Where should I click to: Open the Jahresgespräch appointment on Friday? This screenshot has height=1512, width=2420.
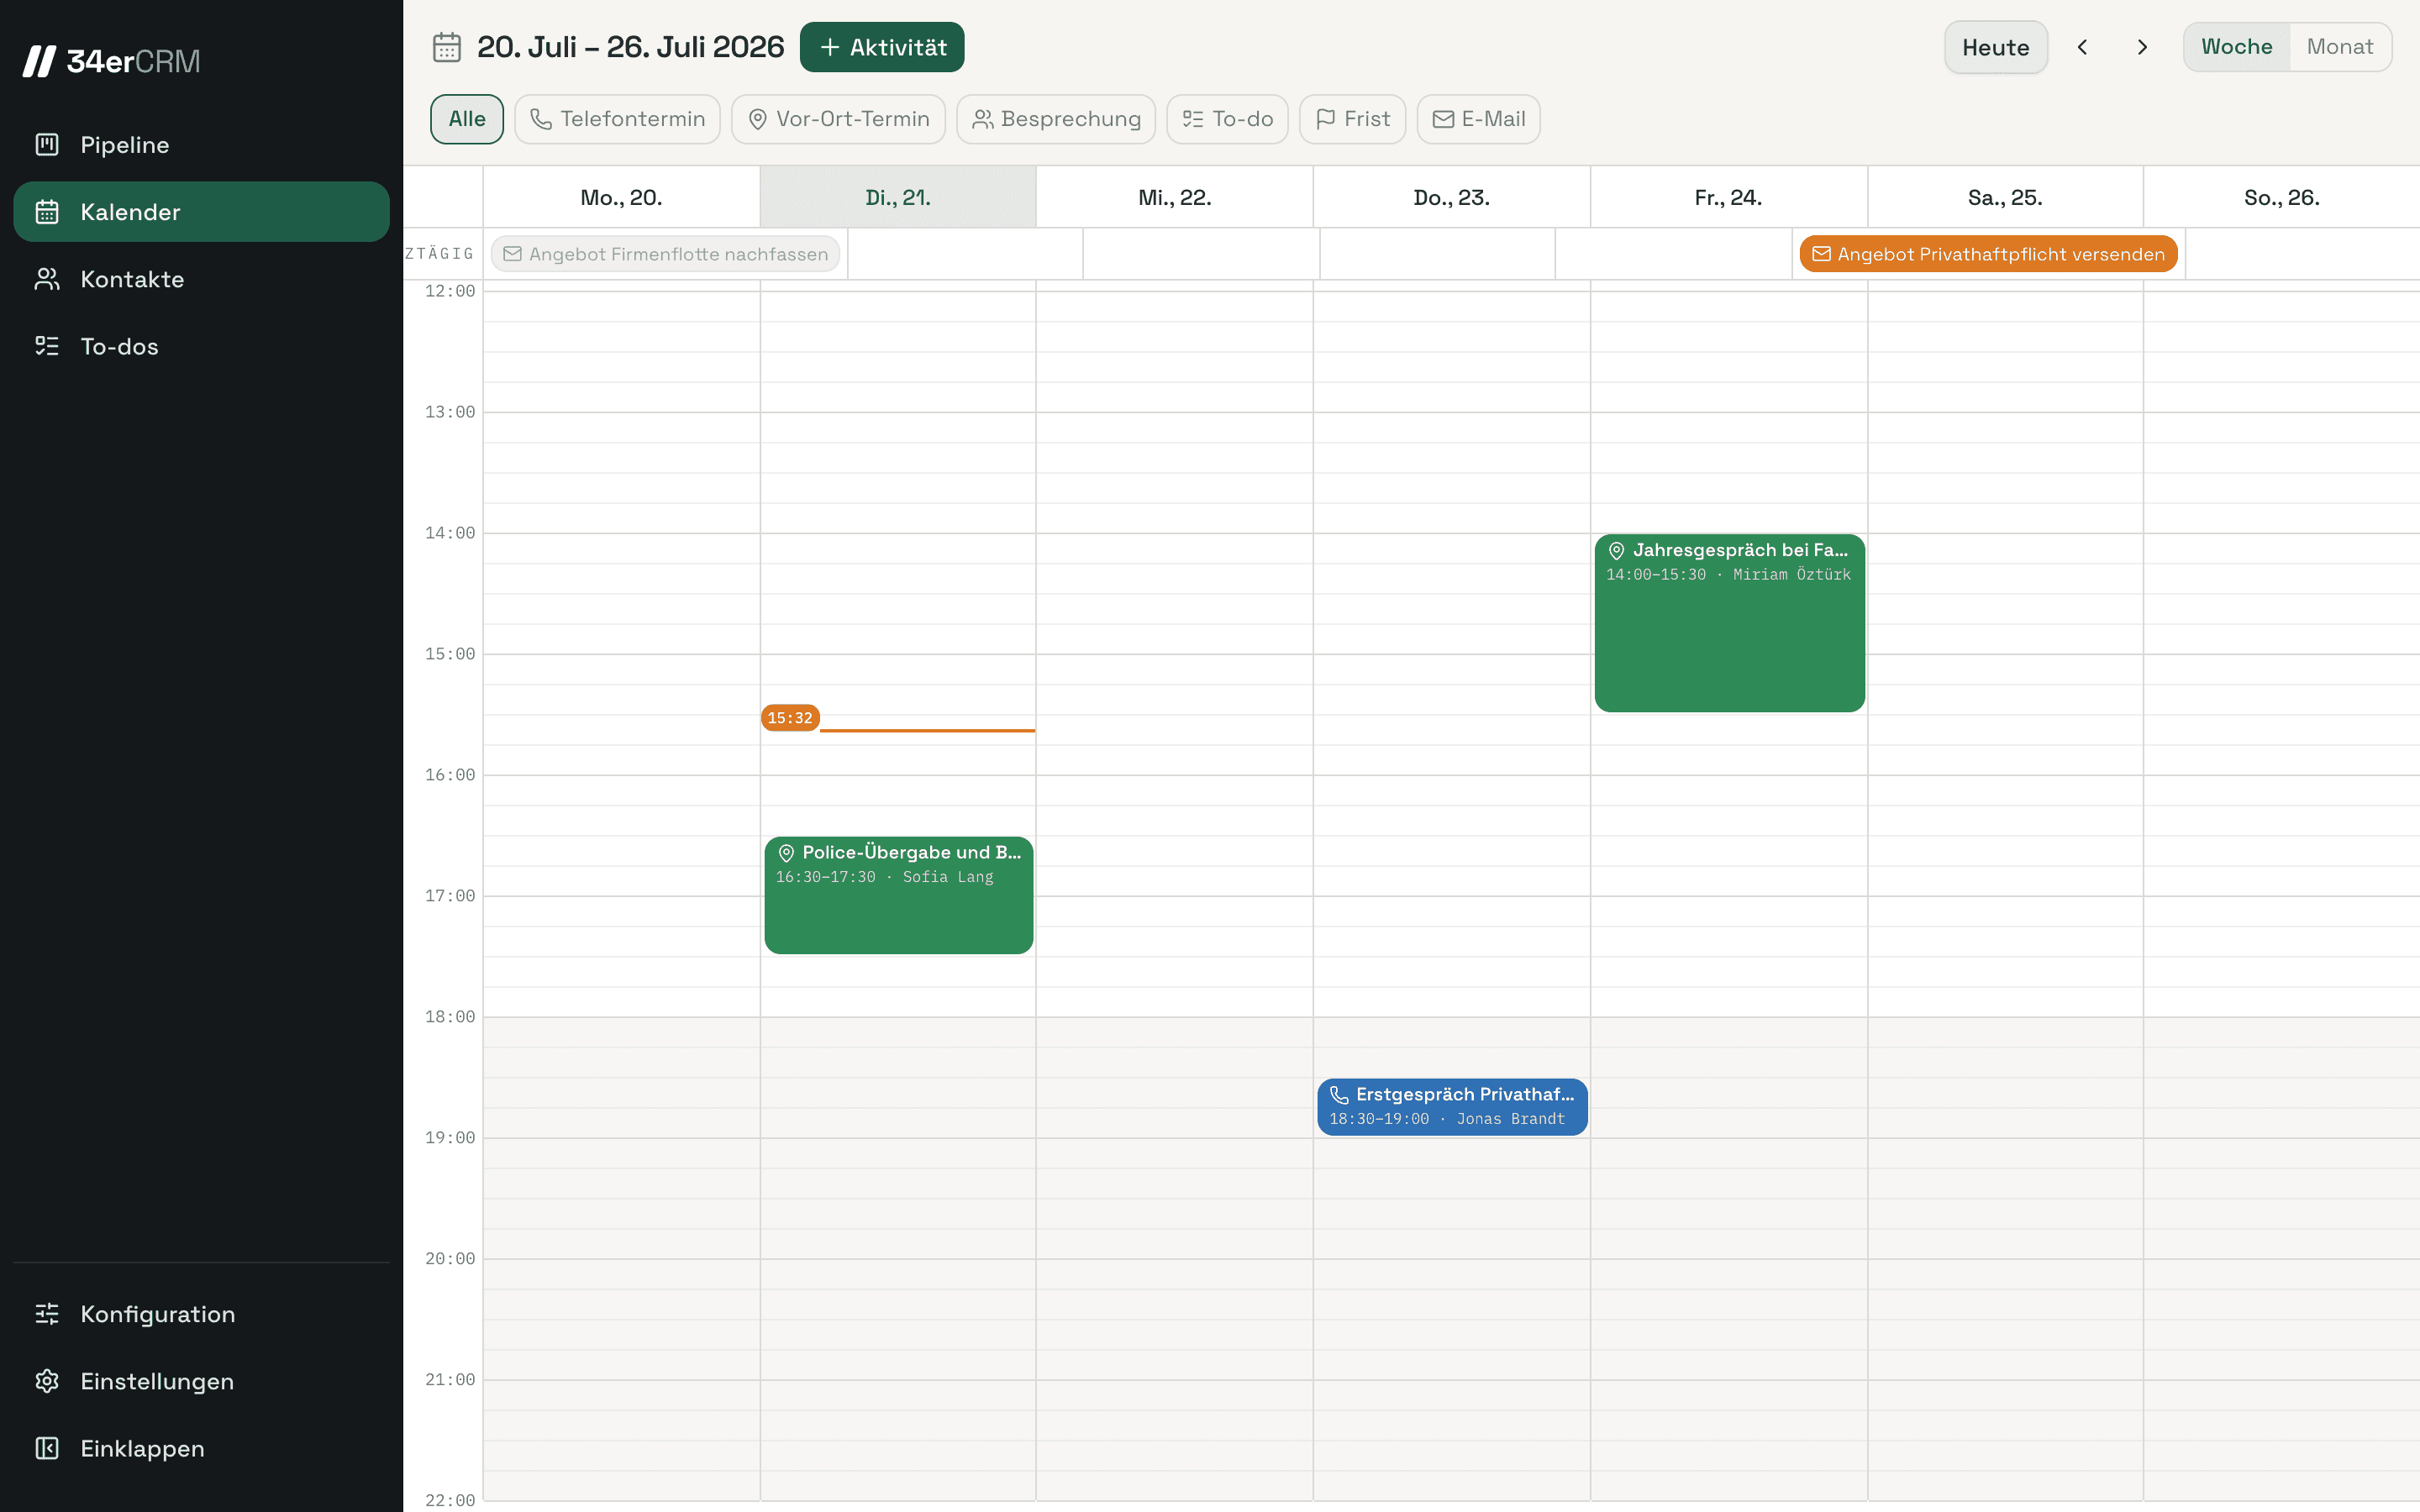click(x=1729, y=622)
